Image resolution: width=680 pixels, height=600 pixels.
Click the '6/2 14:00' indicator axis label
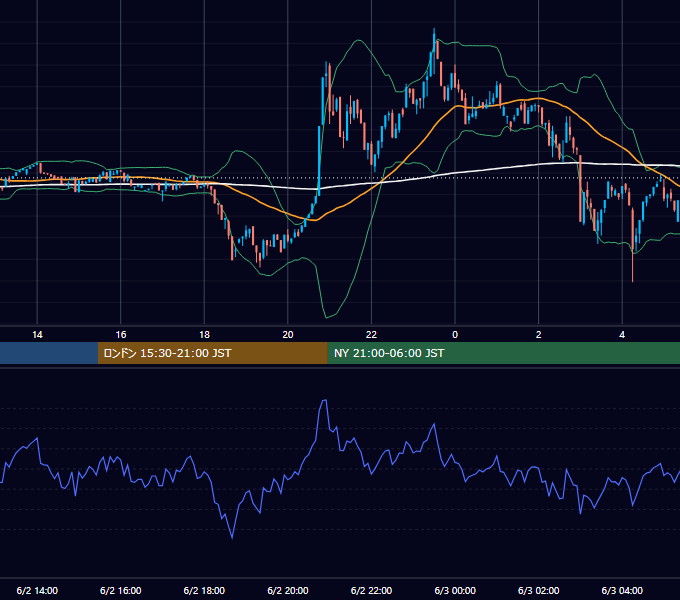(x=37, y=590)
